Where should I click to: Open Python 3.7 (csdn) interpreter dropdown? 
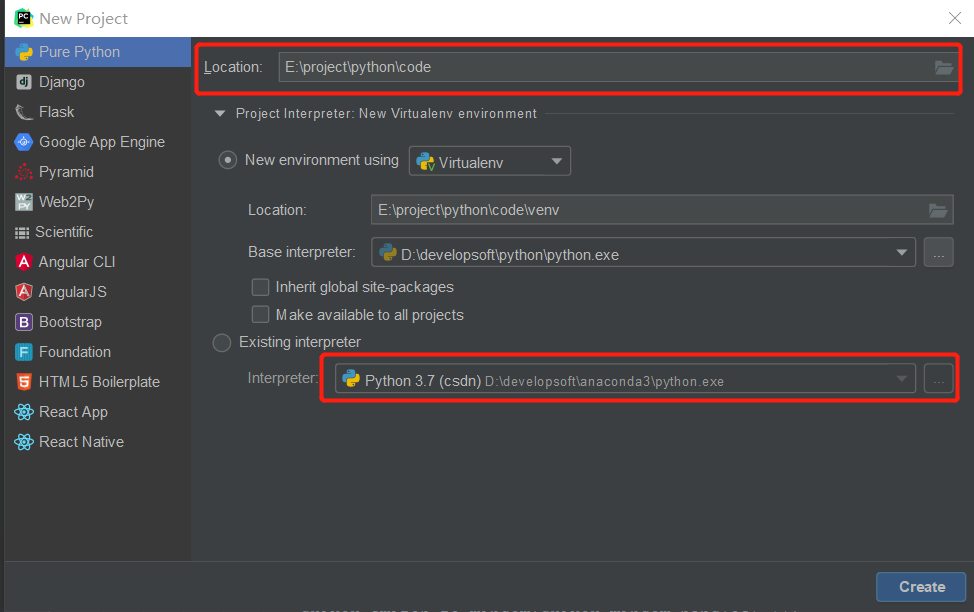click(x=625, y=379)
